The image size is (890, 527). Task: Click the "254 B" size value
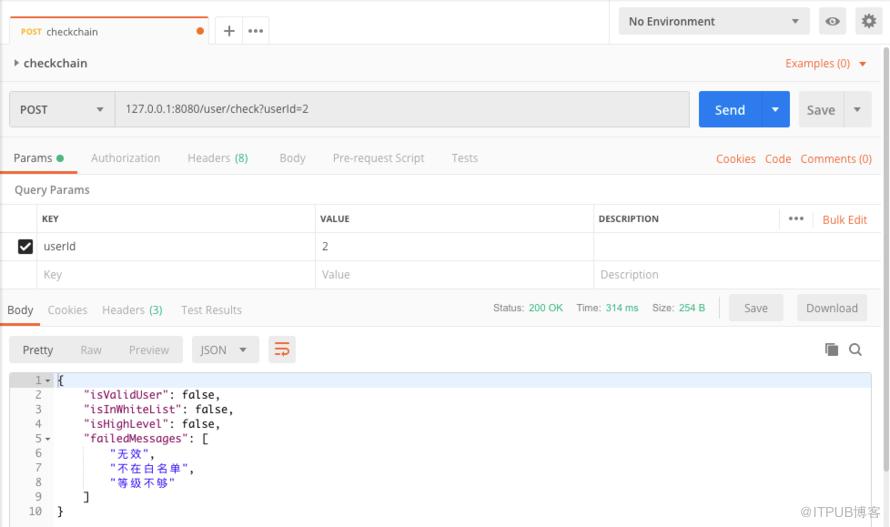pyautogui.click(x=691, y=308)
